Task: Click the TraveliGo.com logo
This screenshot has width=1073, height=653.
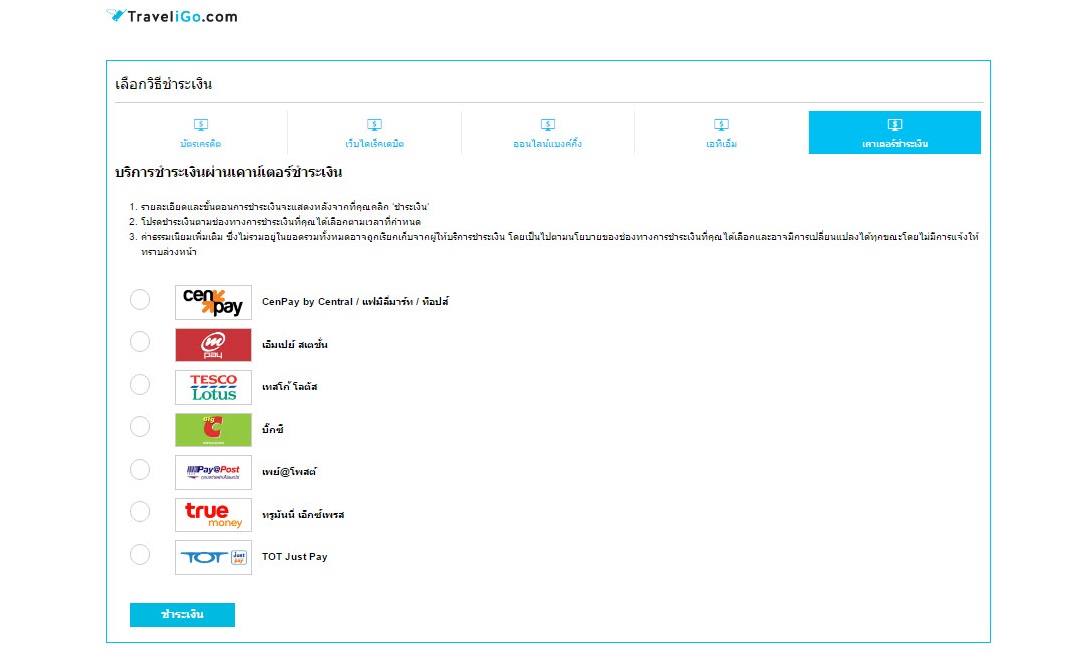Action: [x=171, y=16]
